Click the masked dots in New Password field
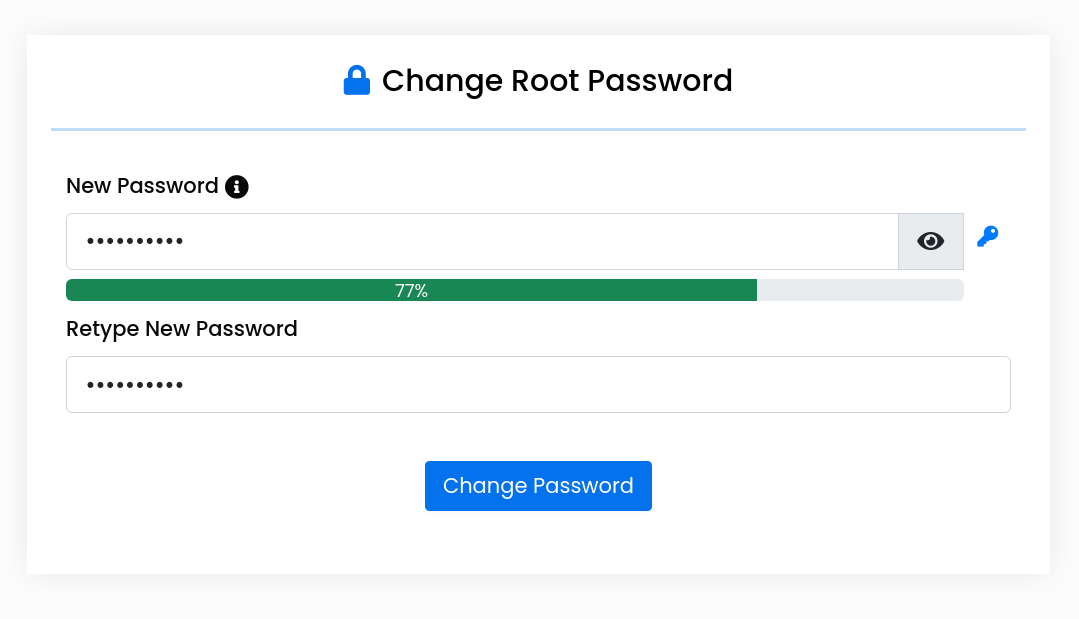The height and width of the screenshot is (619, 1079). coord(135,242)
